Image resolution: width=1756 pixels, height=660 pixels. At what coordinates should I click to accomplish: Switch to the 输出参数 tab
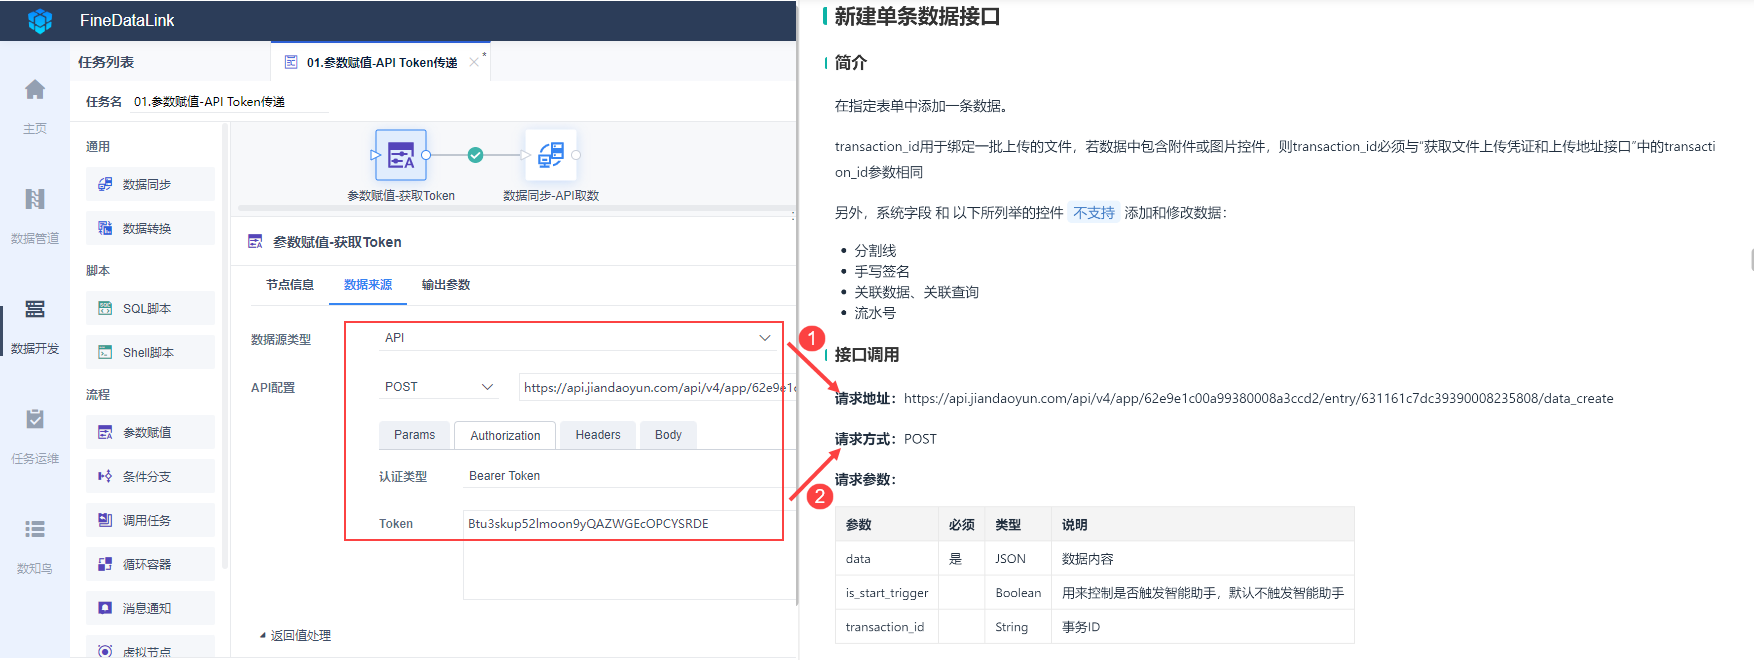click(446, 285)
